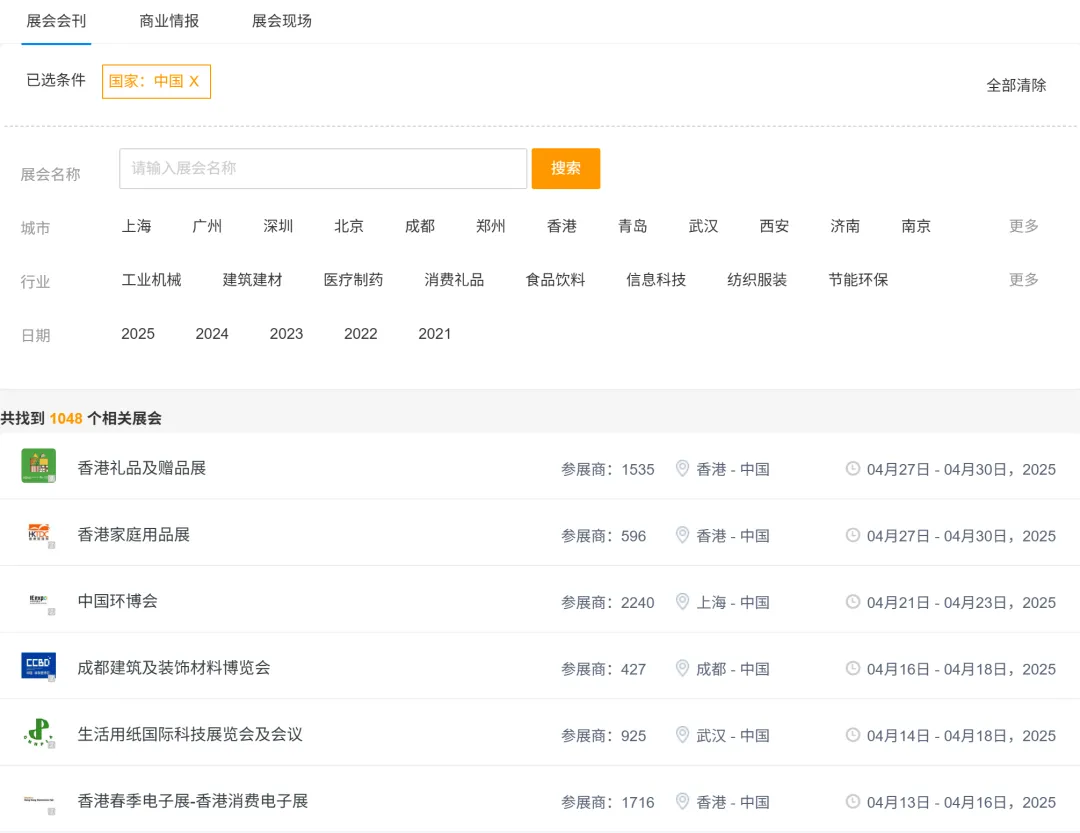Click the 香港礼品及赠品展 logo icon

39,466
